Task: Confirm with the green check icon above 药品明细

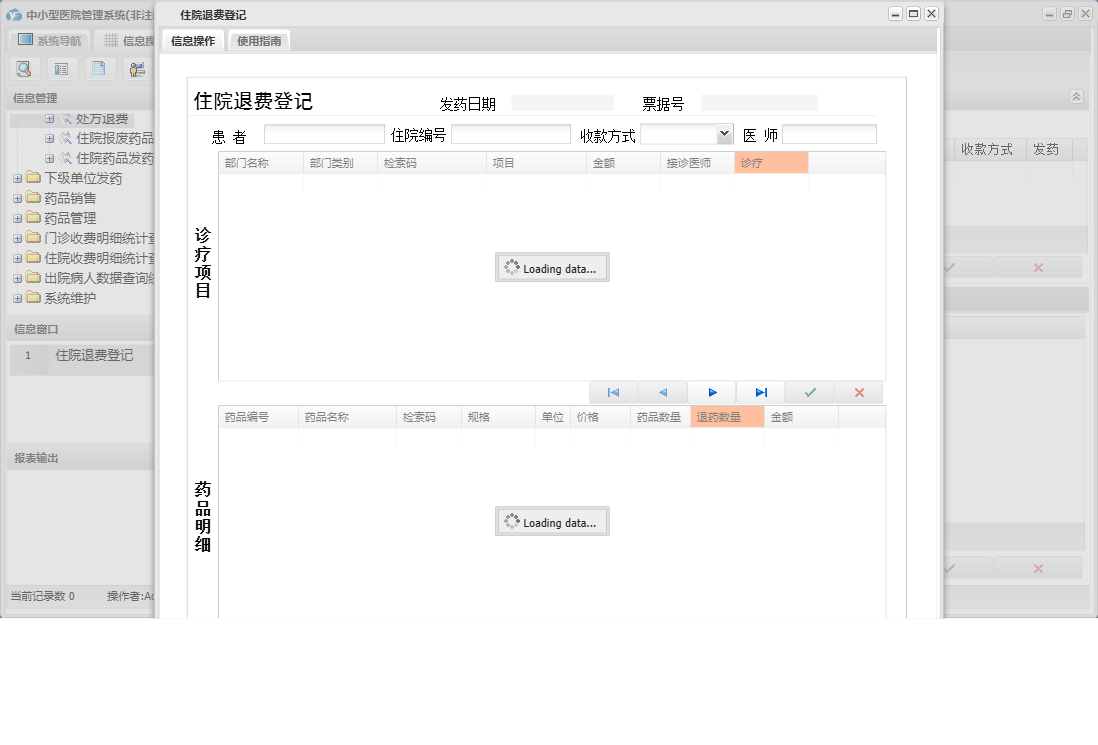Action: (x=810, y=392)
